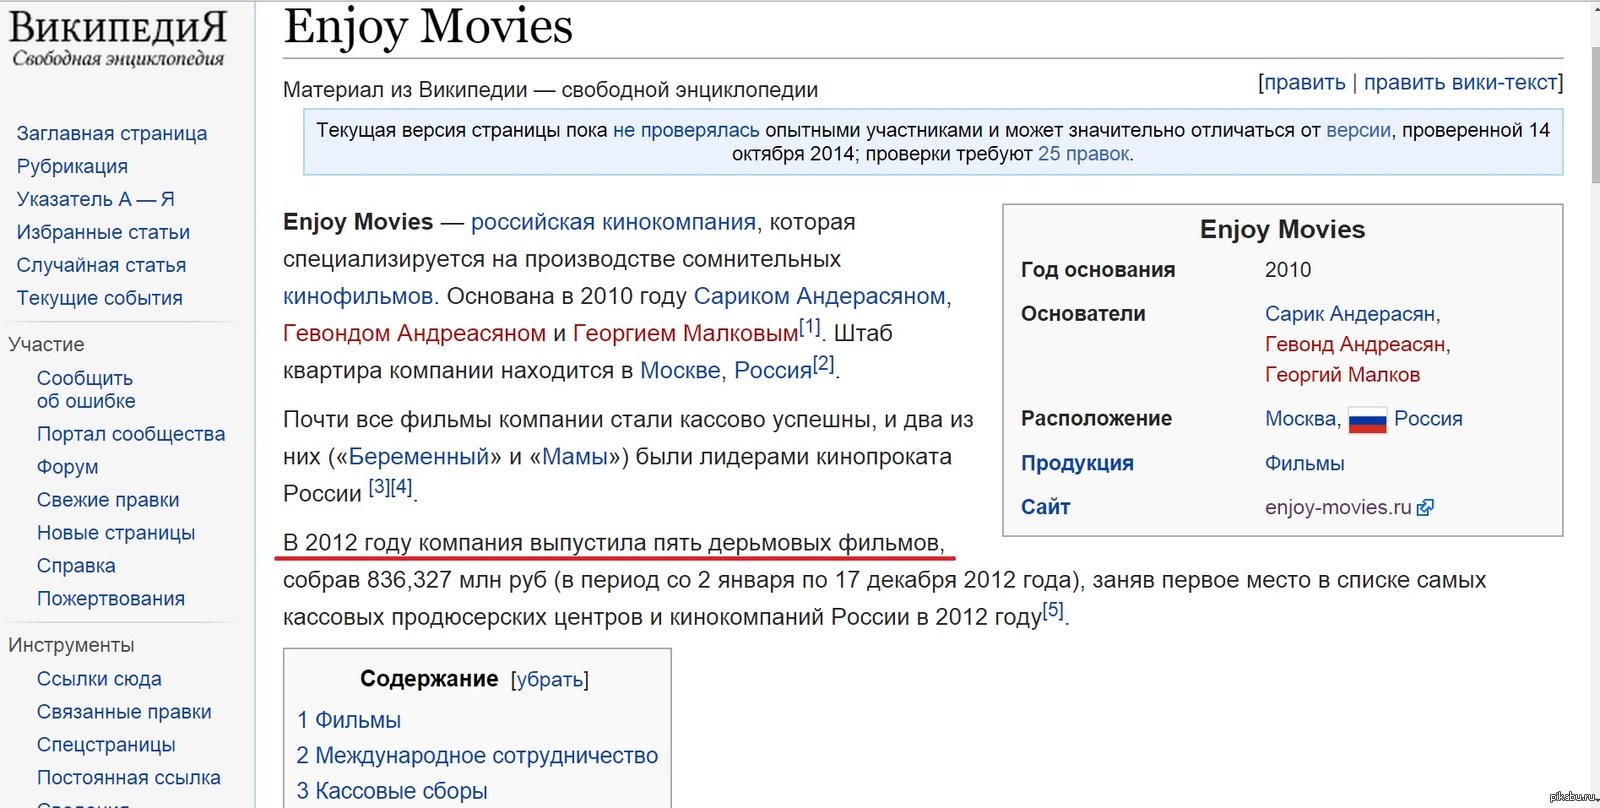Jump to section 3 Кассовые сборы

pyautogui.click(x=392, y=791)
